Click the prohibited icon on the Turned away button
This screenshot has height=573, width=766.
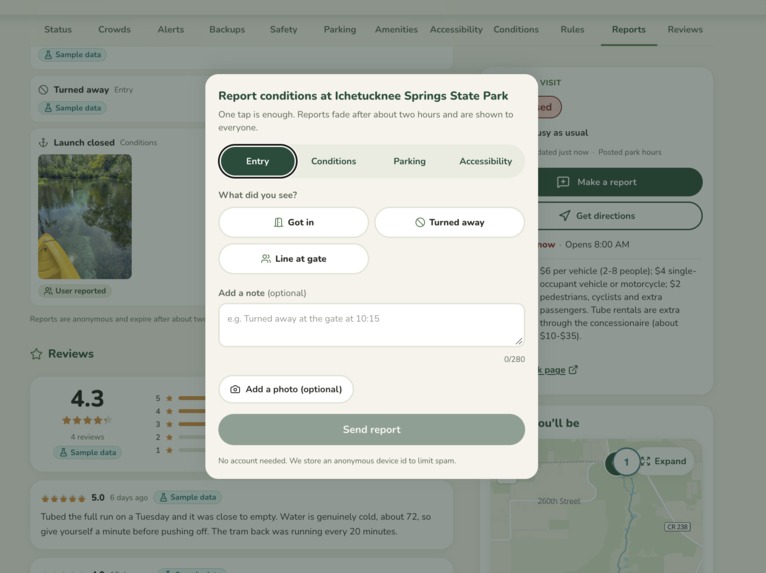pos(420,222)
